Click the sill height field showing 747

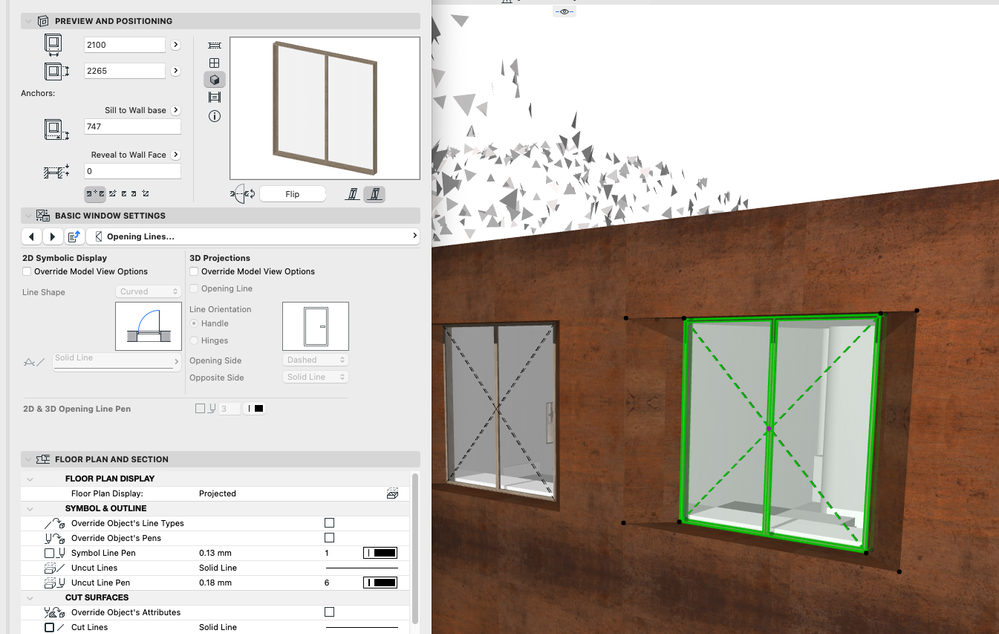click(133, 127)
